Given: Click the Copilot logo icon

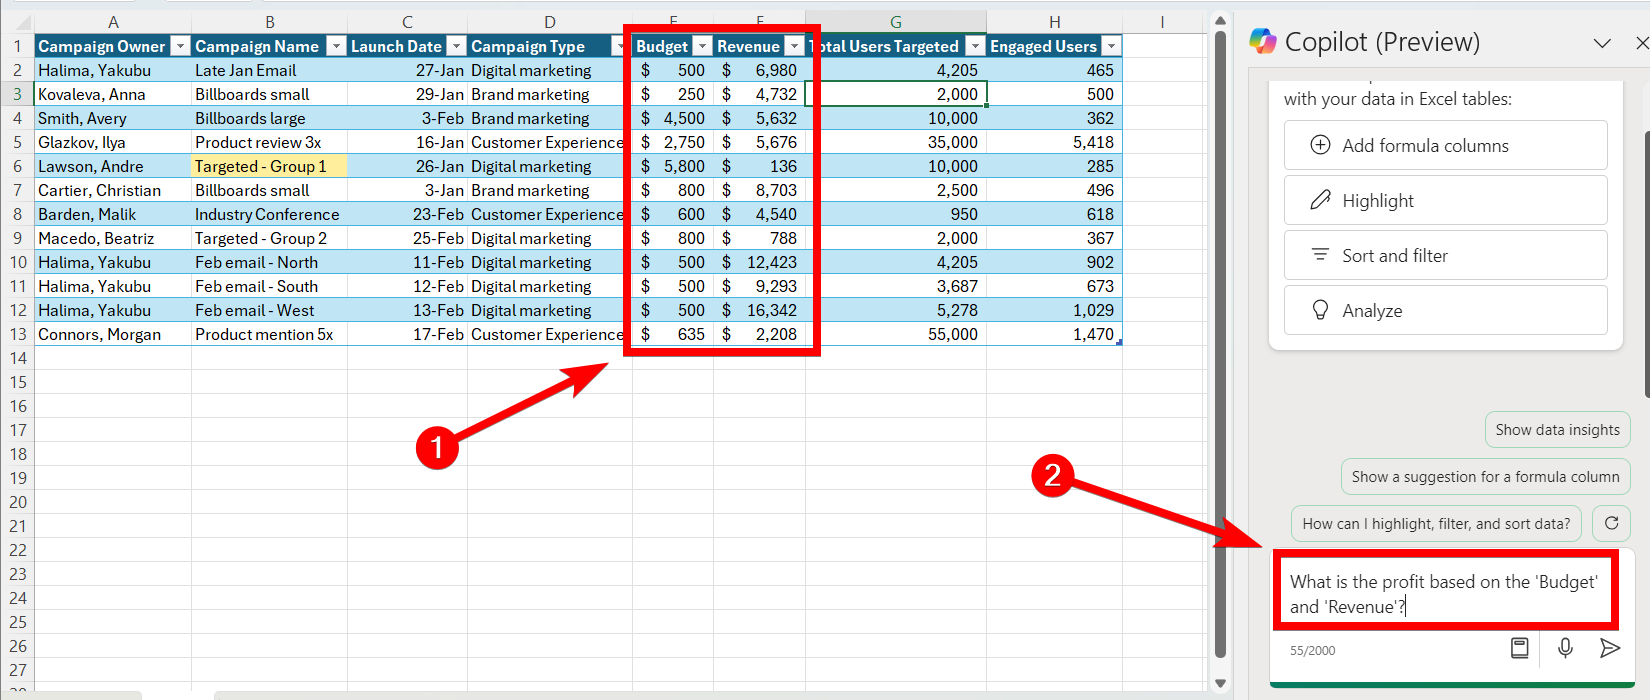Looking at the screenshot, I should coord(1263,41).
